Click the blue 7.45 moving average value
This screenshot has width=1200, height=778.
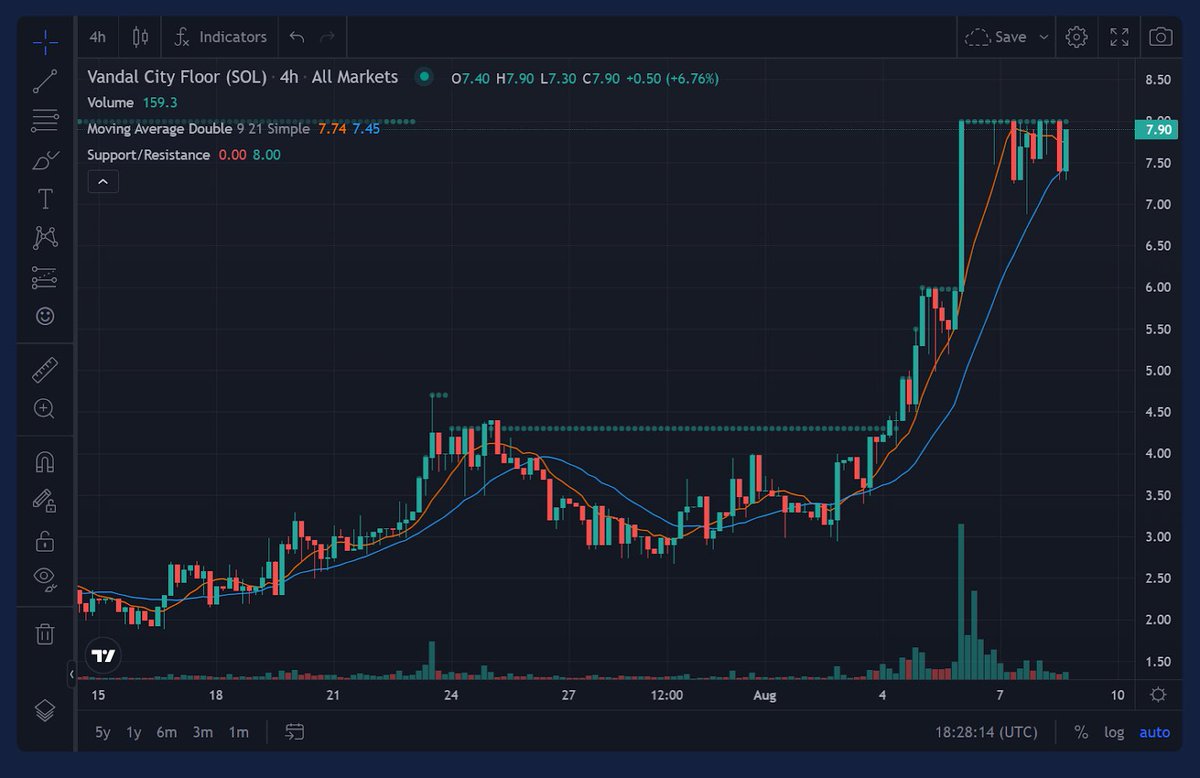pyautogui.click(x=366, y=129)
